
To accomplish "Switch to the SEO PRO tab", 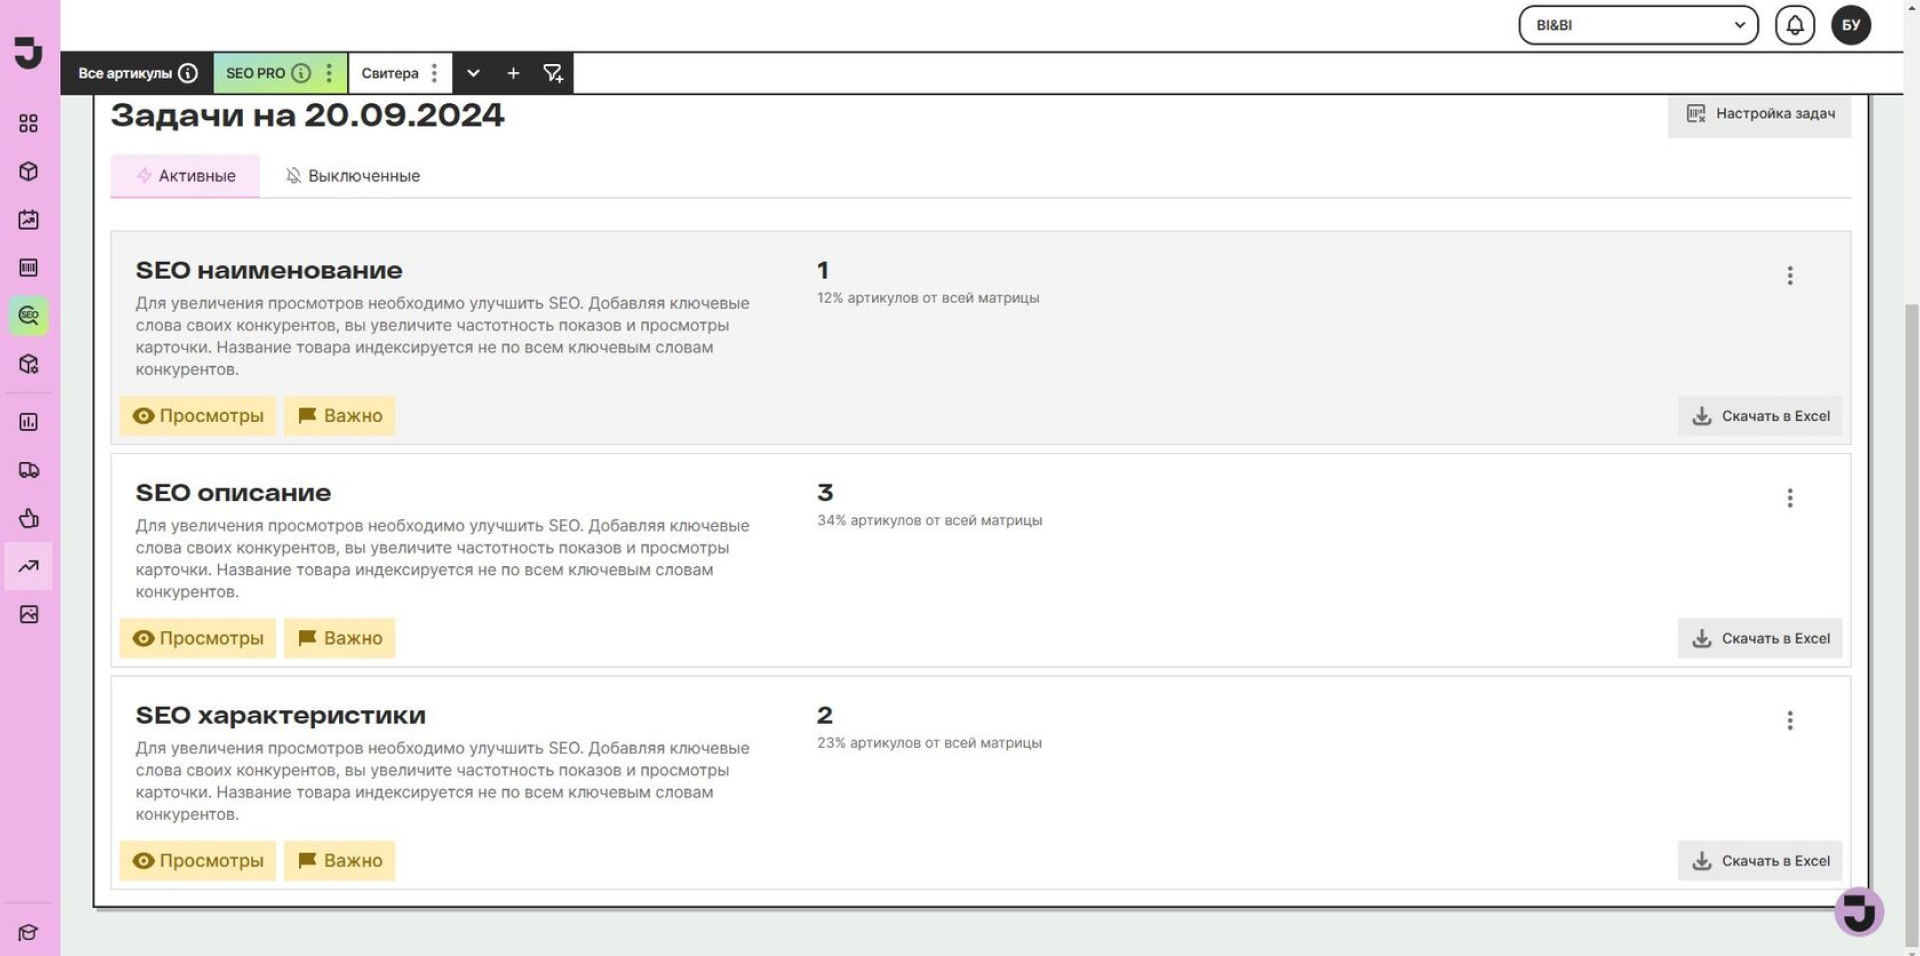I will point(280,73).
